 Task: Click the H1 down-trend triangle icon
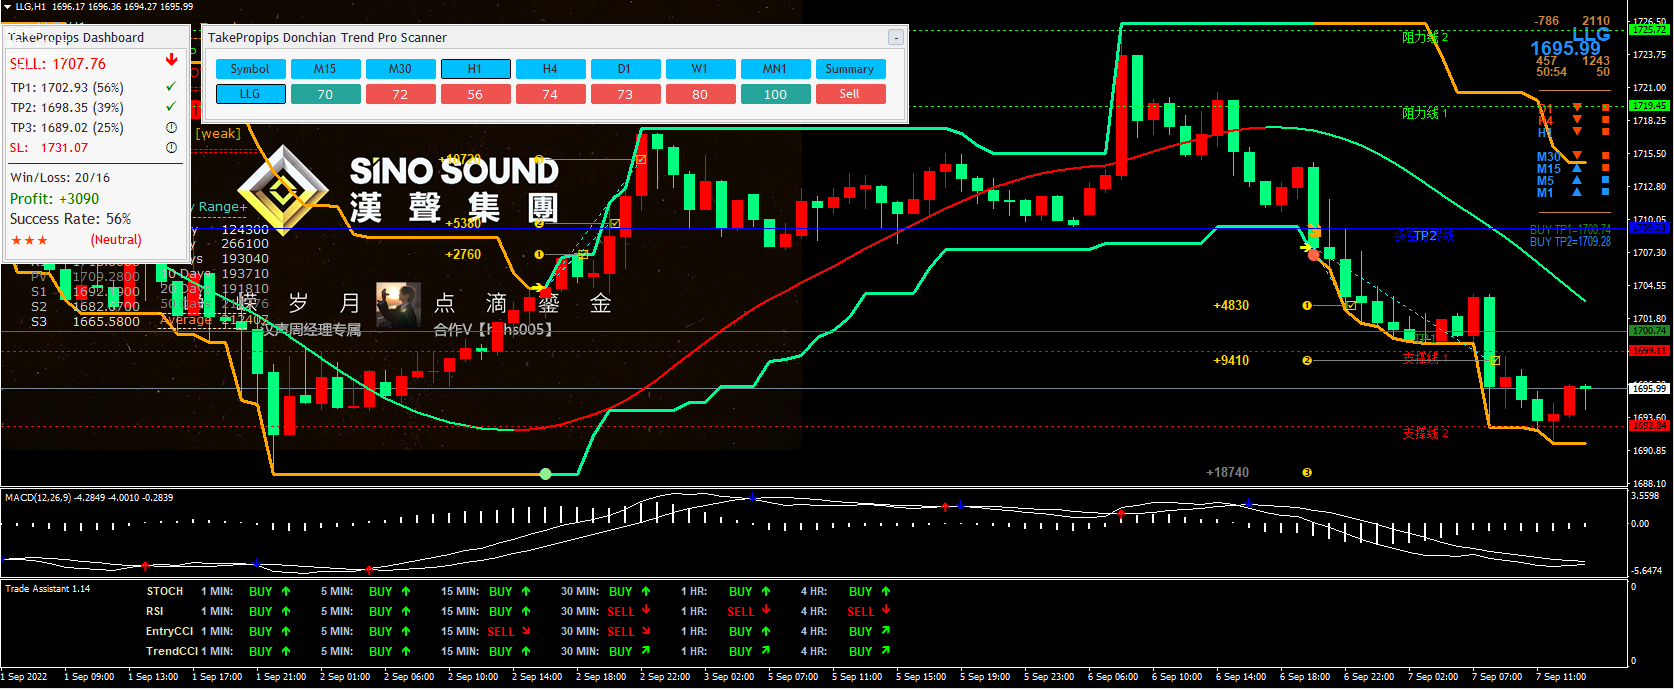1577,132
